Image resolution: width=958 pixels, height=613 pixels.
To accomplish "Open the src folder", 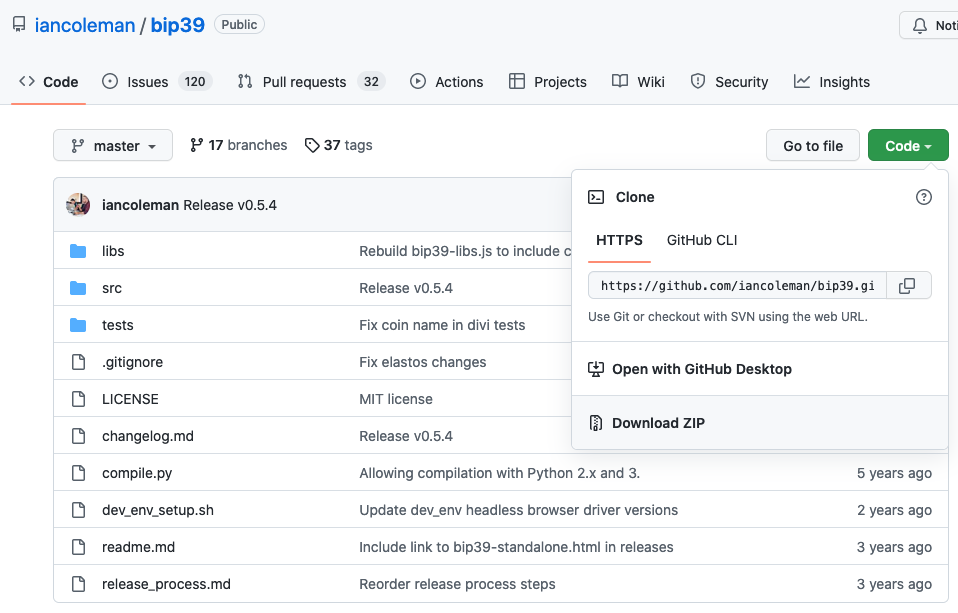I will coord(112,288).
